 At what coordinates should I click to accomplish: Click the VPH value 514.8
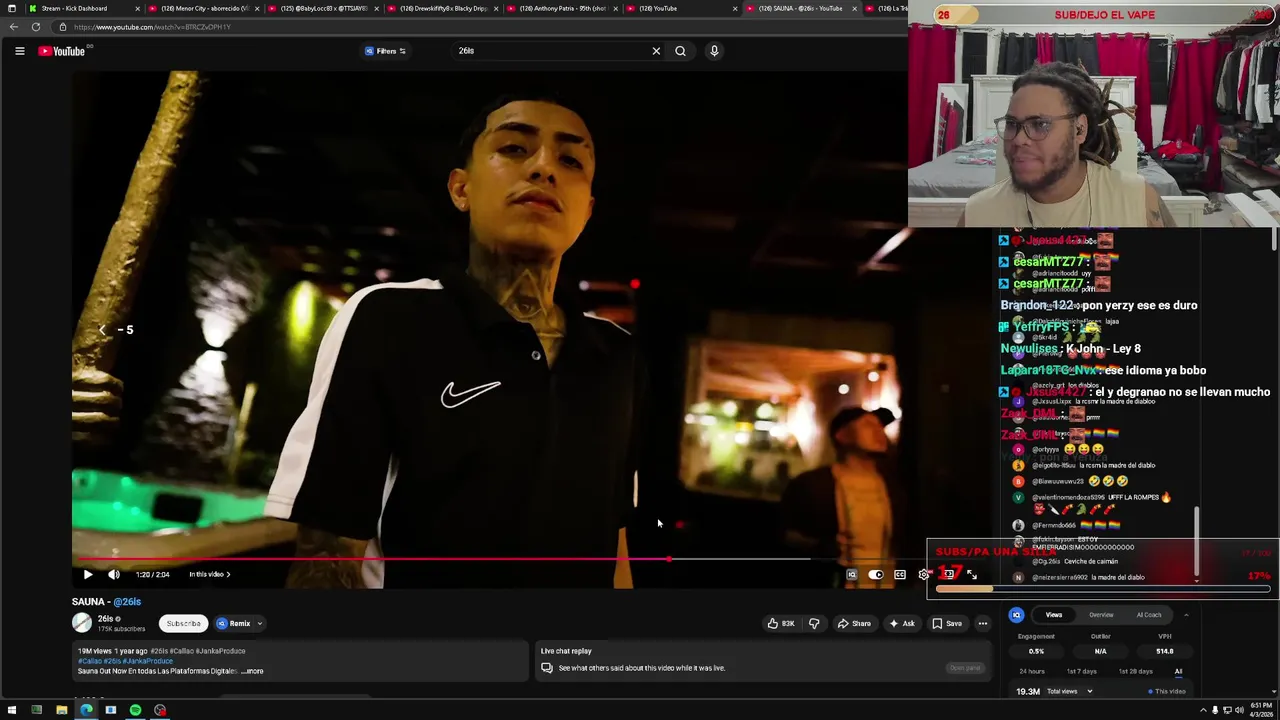tap(1165, 651)
